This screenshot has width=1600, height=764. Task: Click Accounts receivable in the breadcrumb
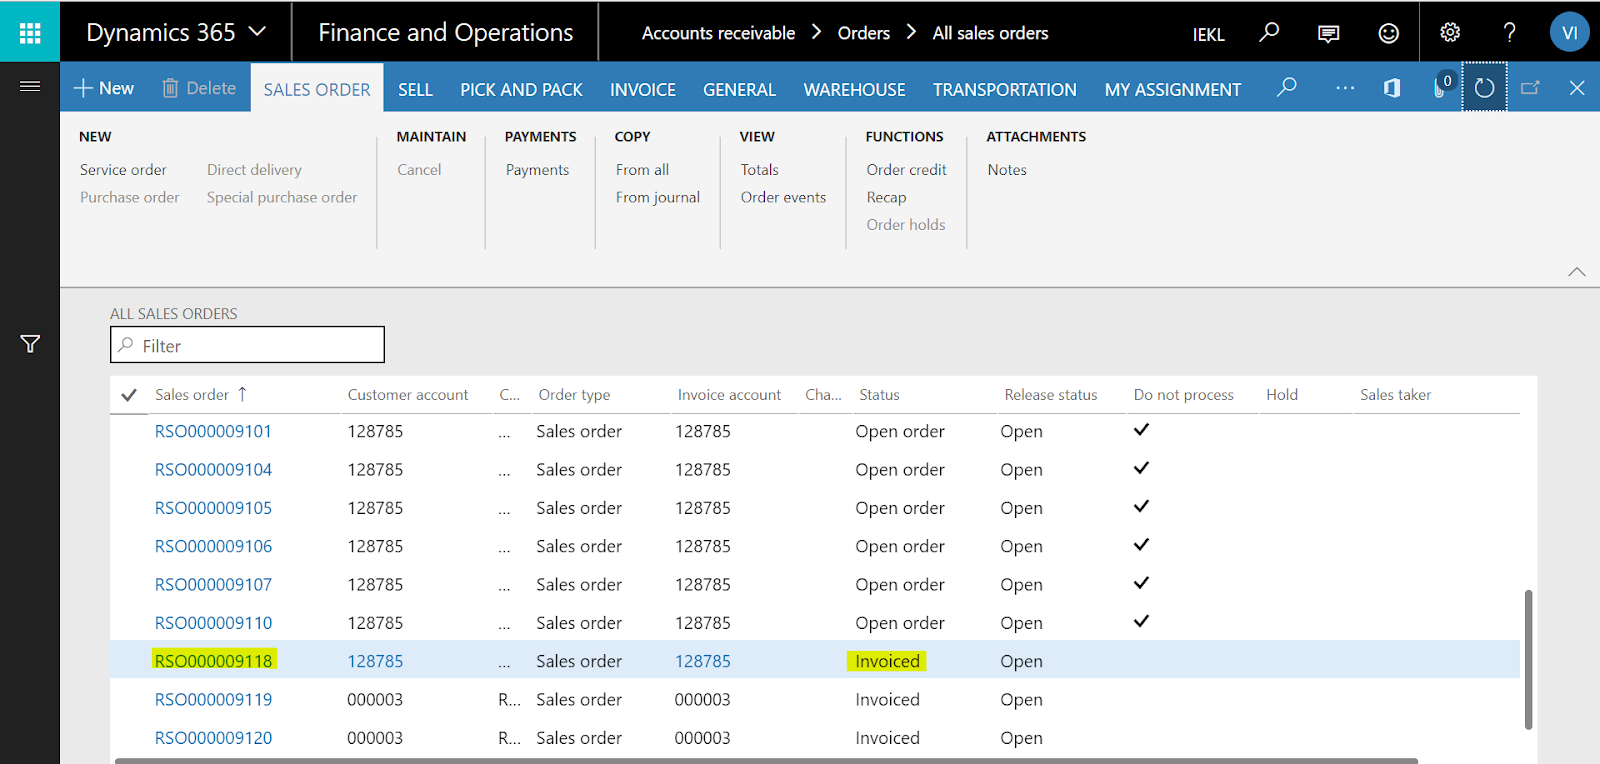pyautogui.click(x=718, y=33)
